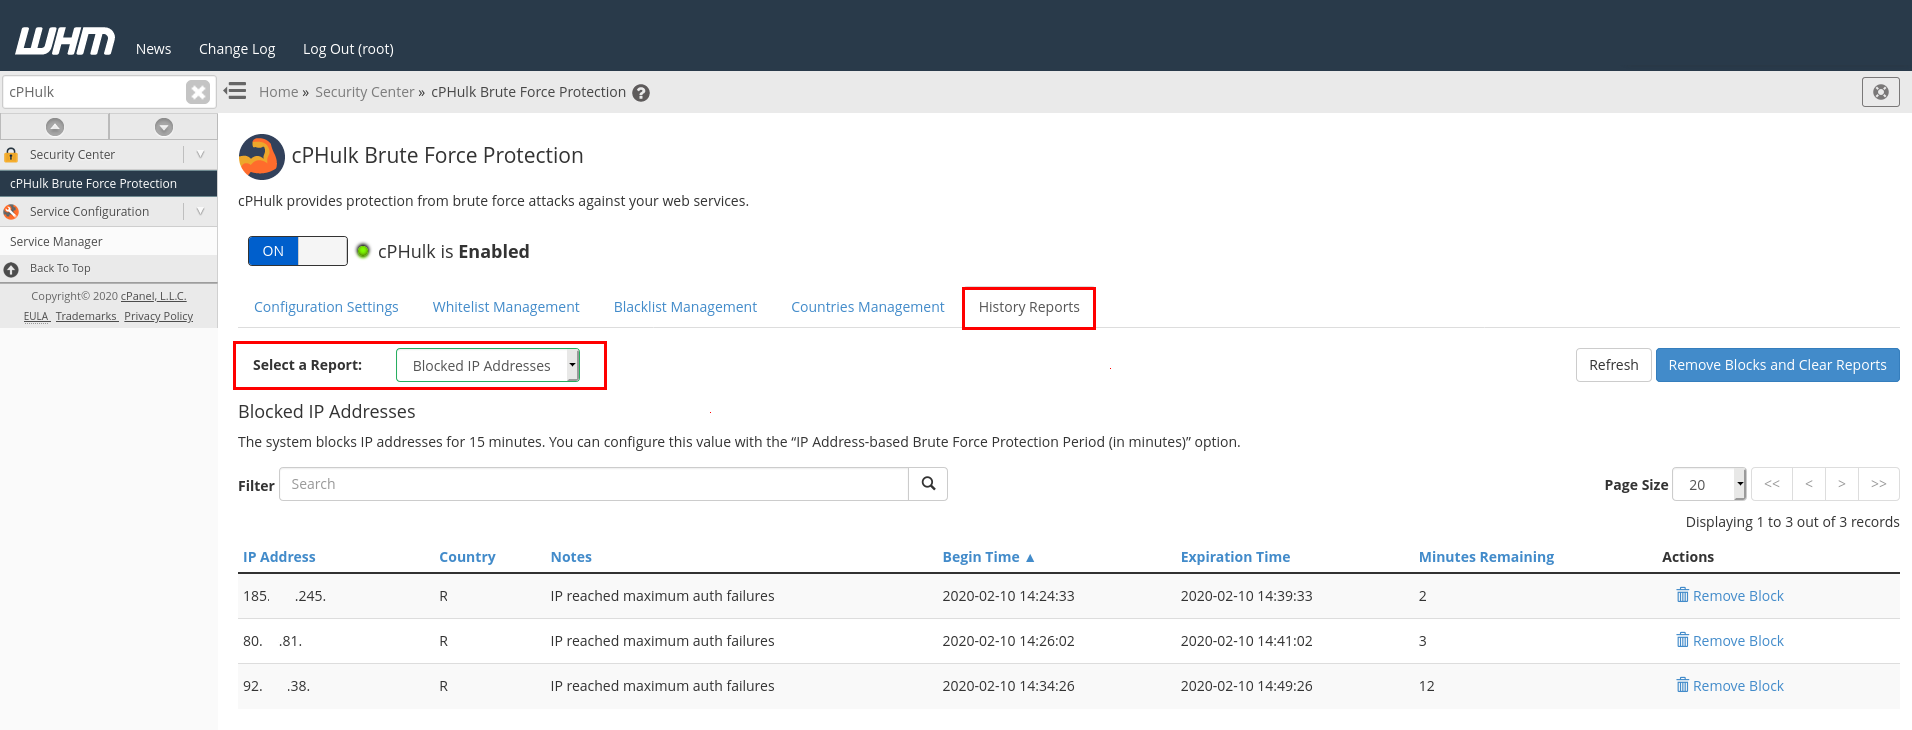Click the expiration time 2020-02-10 14:49:26
This screenshot has height=730, width=1912.
pyautogui.click(x=1246, y=686)
